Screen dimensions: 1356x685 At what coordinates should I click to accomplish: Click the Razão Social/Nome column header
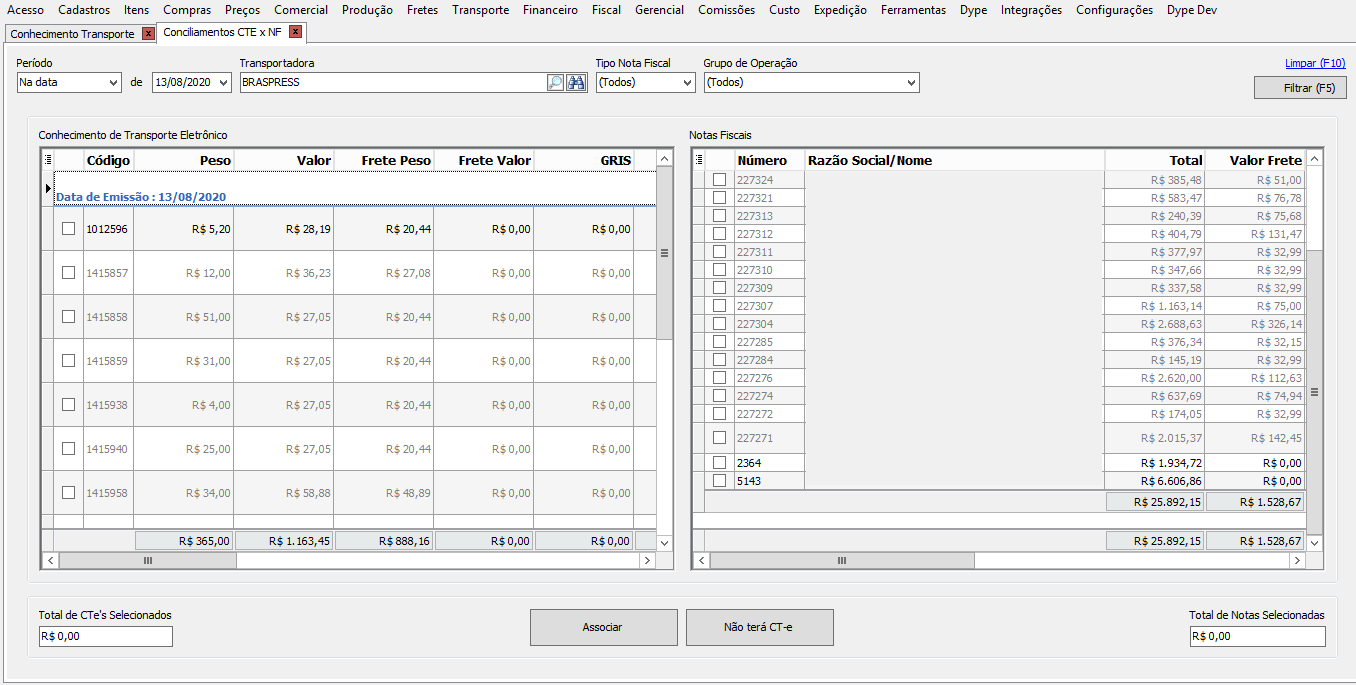click(x=955, y=160)
